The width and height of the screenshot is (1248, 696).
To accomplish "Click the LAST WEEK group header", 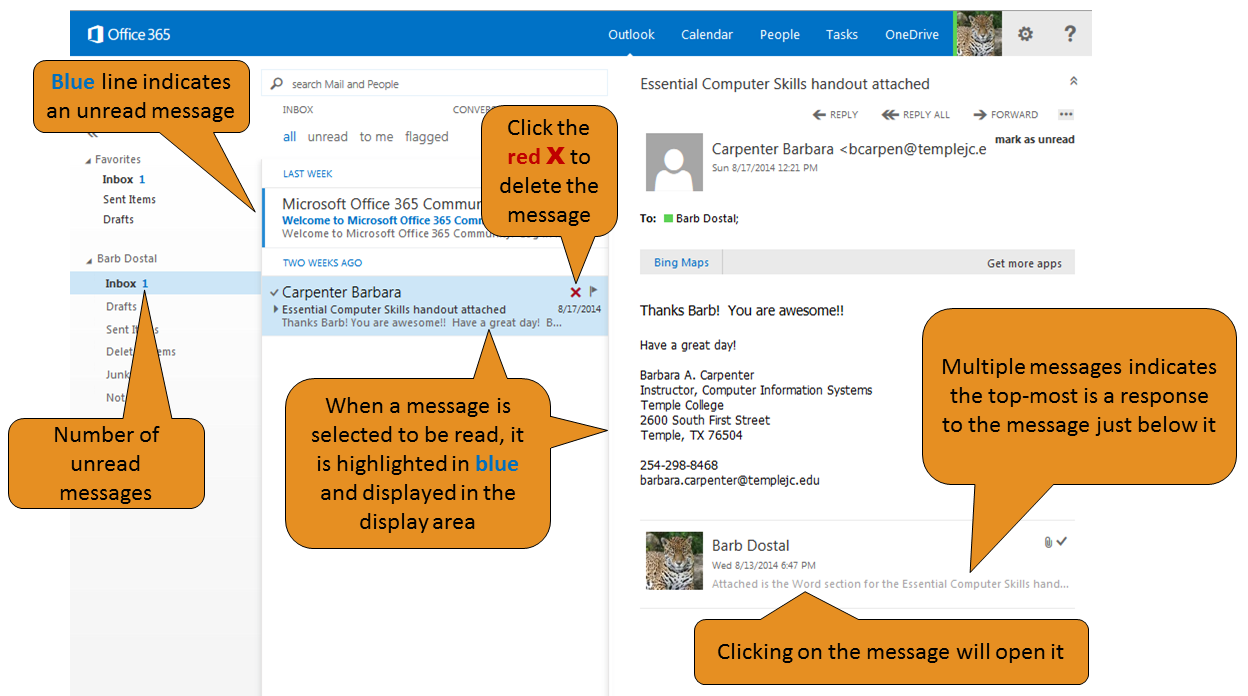I will (307, 174).
